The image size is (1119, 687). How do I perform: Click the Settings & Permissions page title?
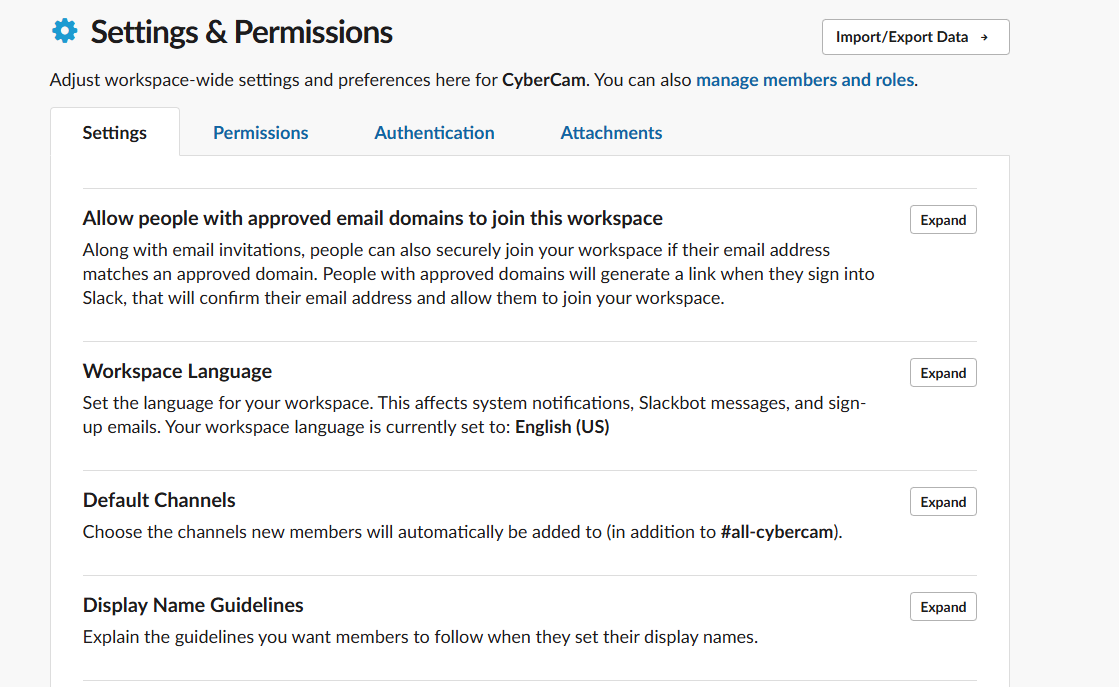(x=241, y=32)
